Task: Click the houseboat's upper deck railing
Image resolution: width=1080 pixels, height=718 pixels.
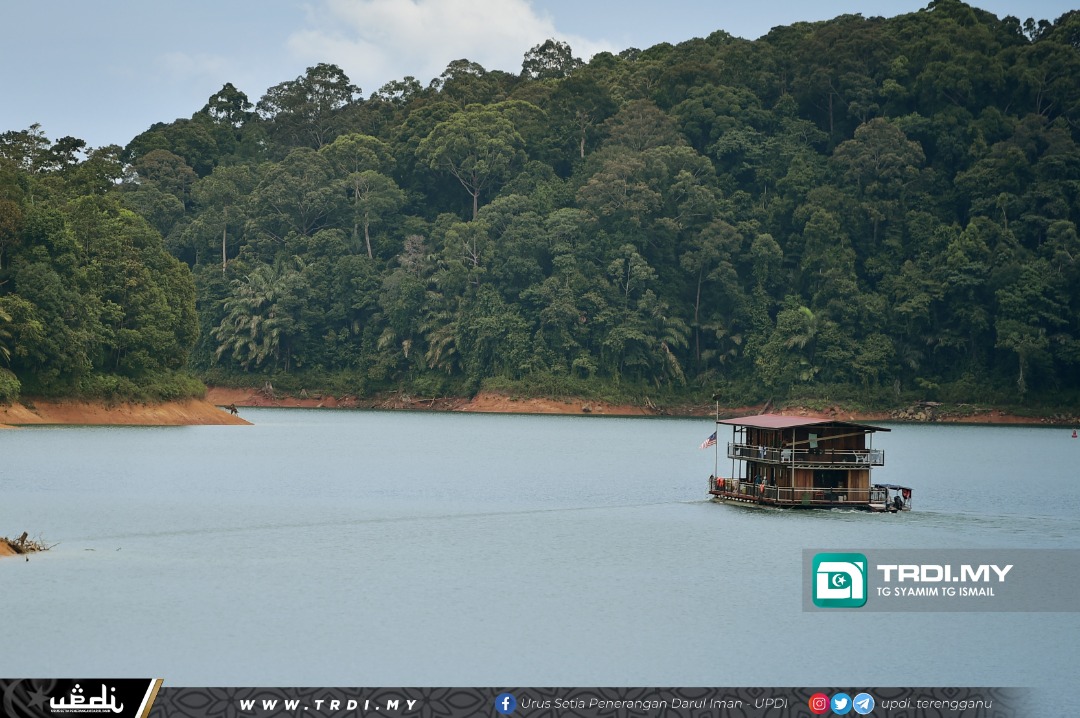Action: coord(805,456)
